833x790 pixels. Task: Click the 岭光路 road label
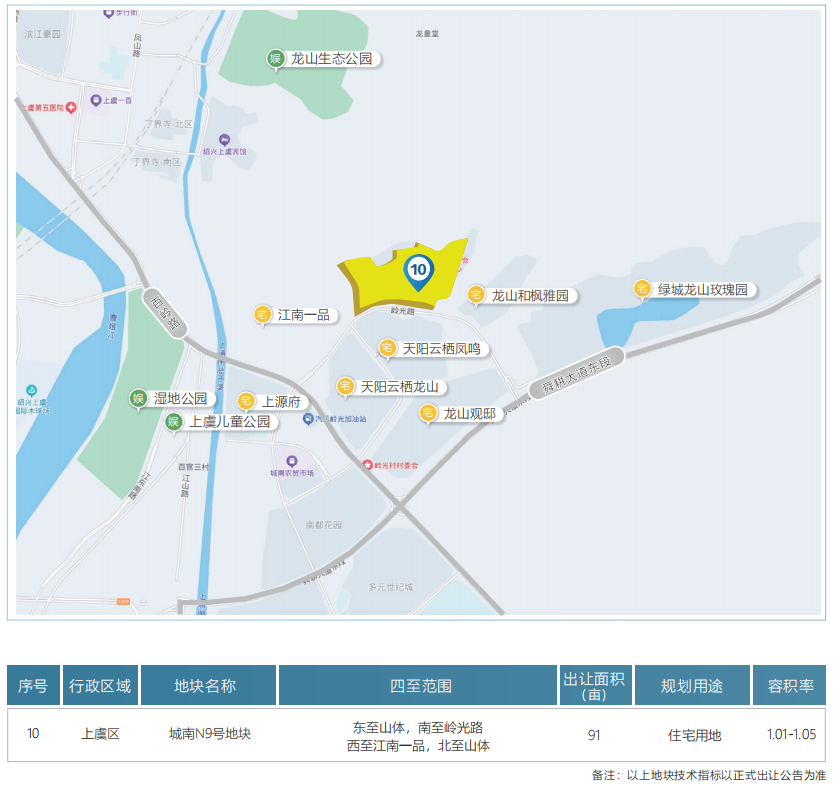pyautogui.click(x=402, y=311)
